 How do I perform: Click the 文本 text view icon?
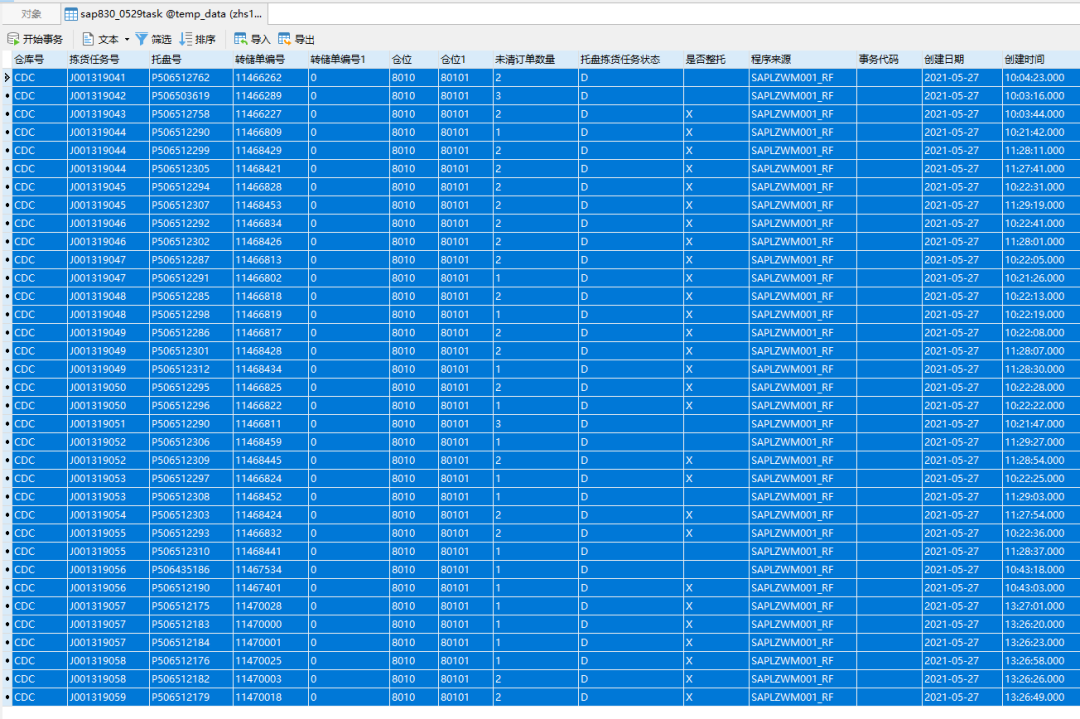(x=88, y=39)
